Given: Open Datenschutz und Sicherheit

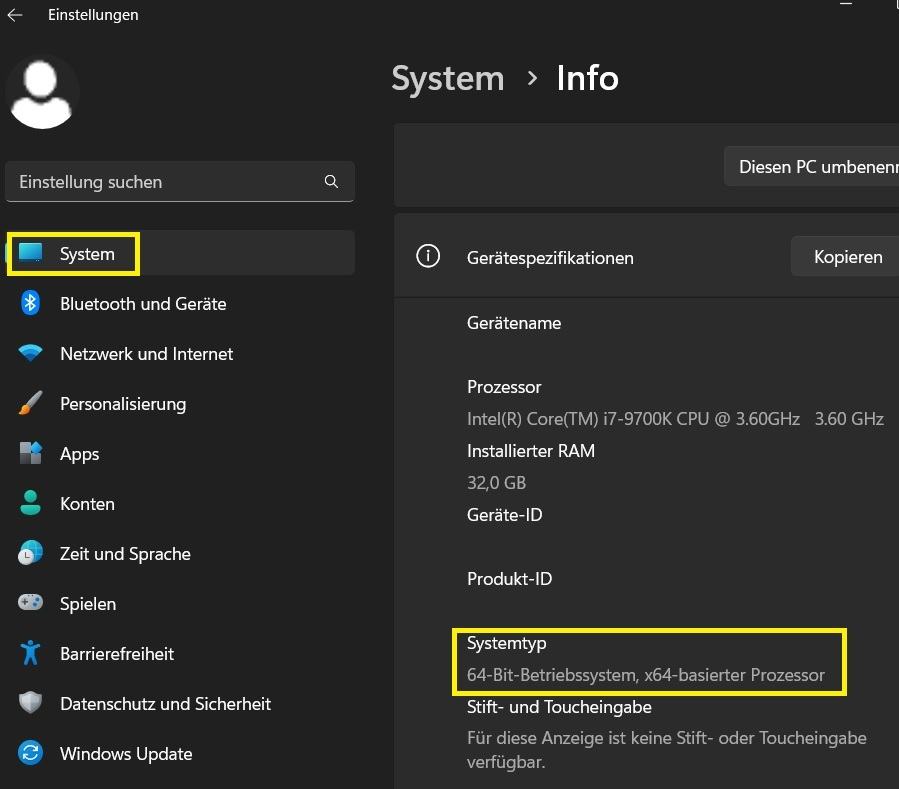Looking at the screenshot, I should click(180, 703).
